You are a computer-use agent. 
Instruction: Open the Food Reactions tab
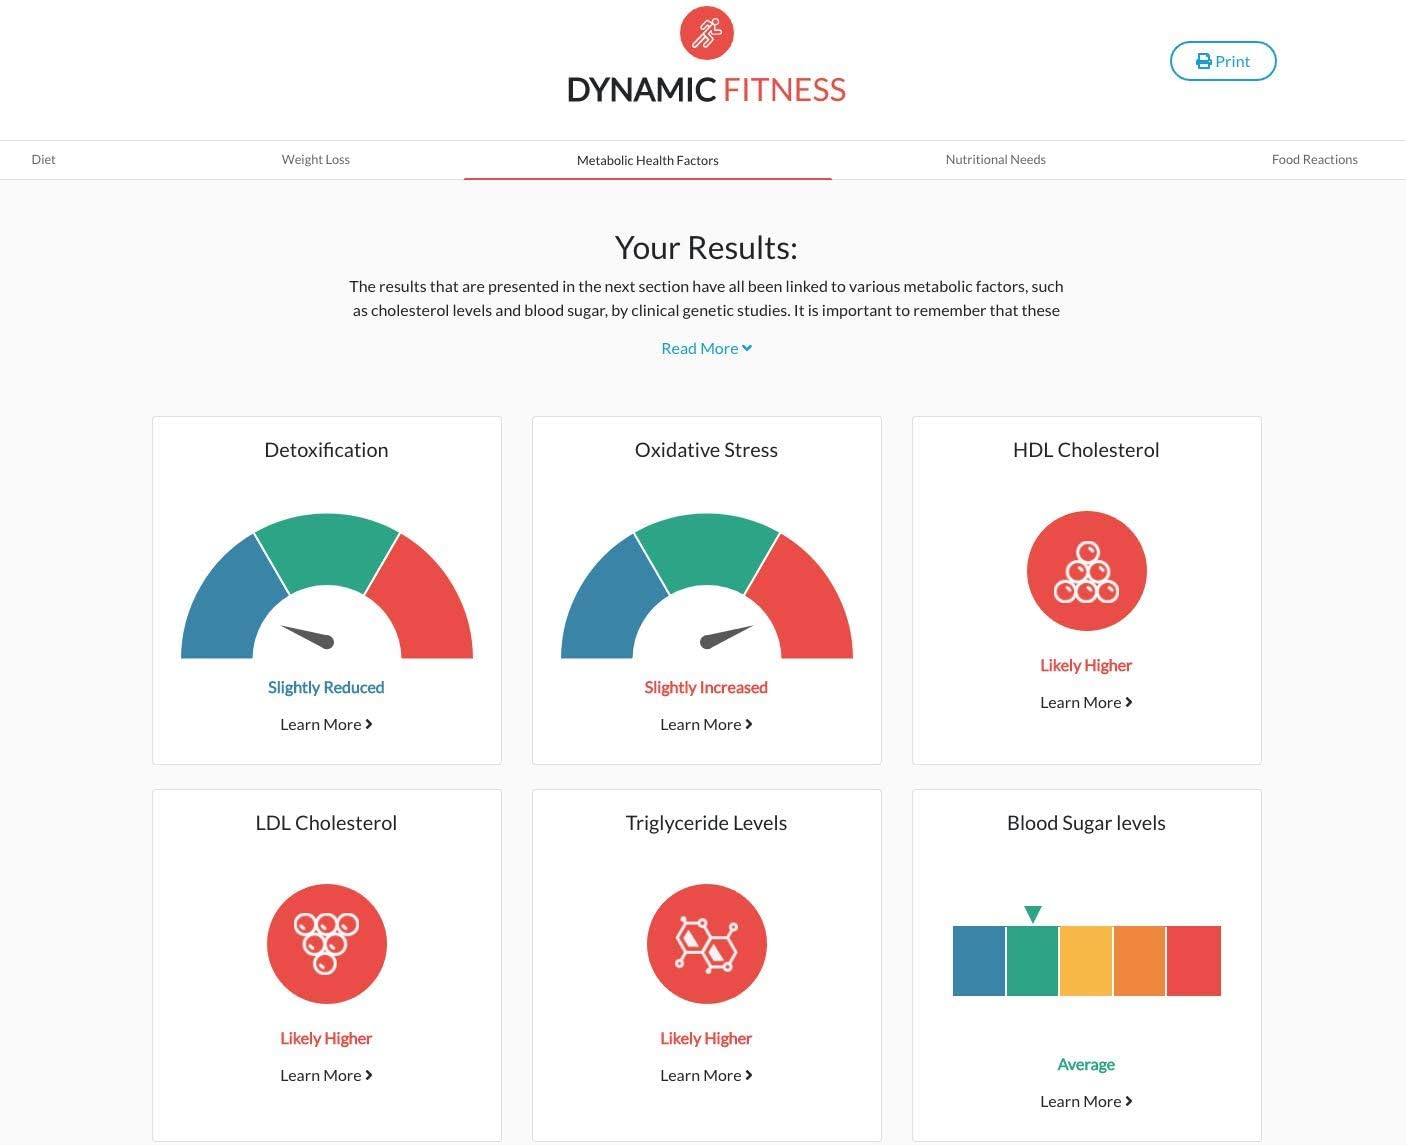[1314, 159]
